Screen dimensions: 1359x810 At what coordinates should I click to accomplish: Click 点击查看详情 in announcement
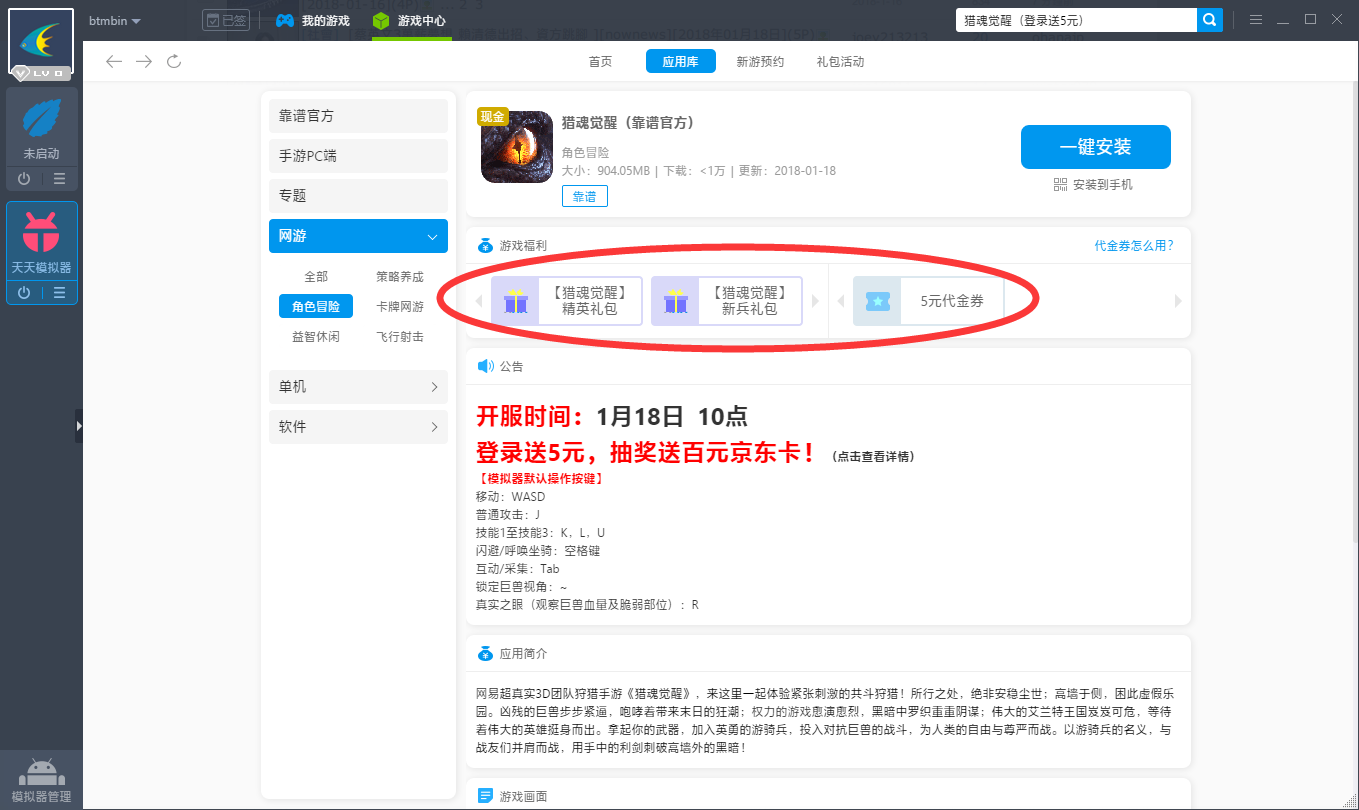[873, 457]
